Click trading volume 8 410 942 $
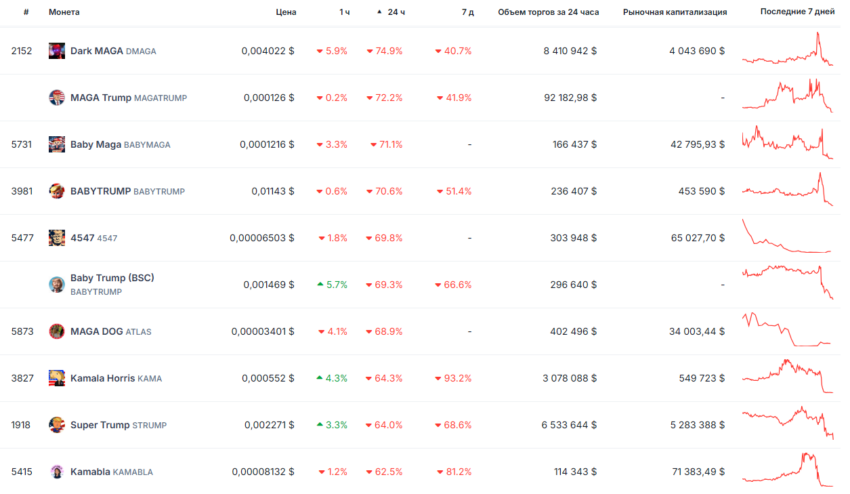 570,51
